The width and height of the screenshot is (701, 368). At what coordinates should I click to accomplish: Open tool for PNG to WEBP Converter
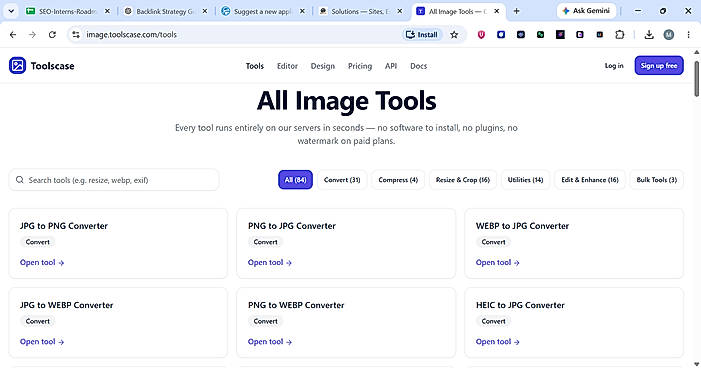(270, 342)
